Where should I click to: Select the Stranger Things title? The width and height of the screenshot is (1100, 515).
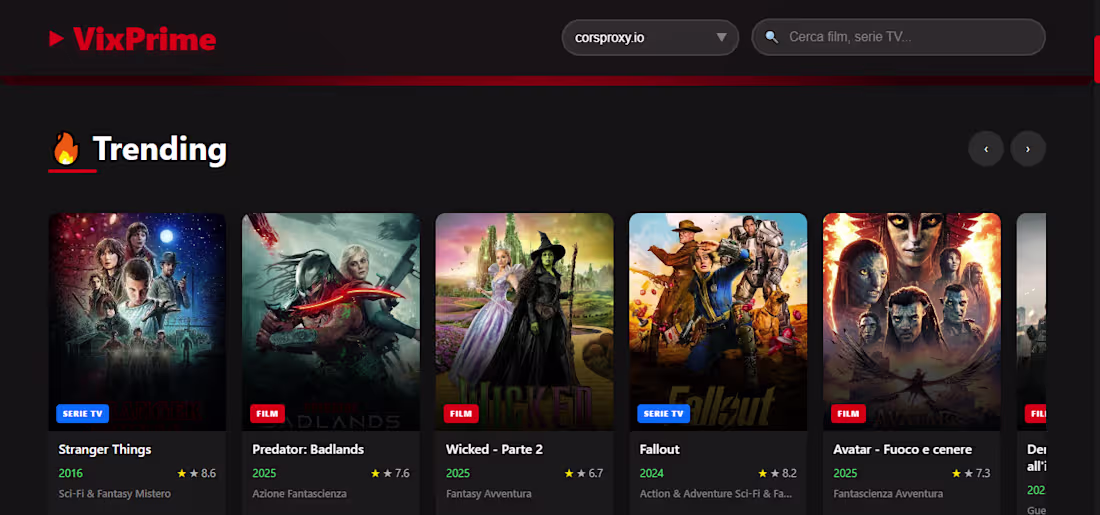105,449
